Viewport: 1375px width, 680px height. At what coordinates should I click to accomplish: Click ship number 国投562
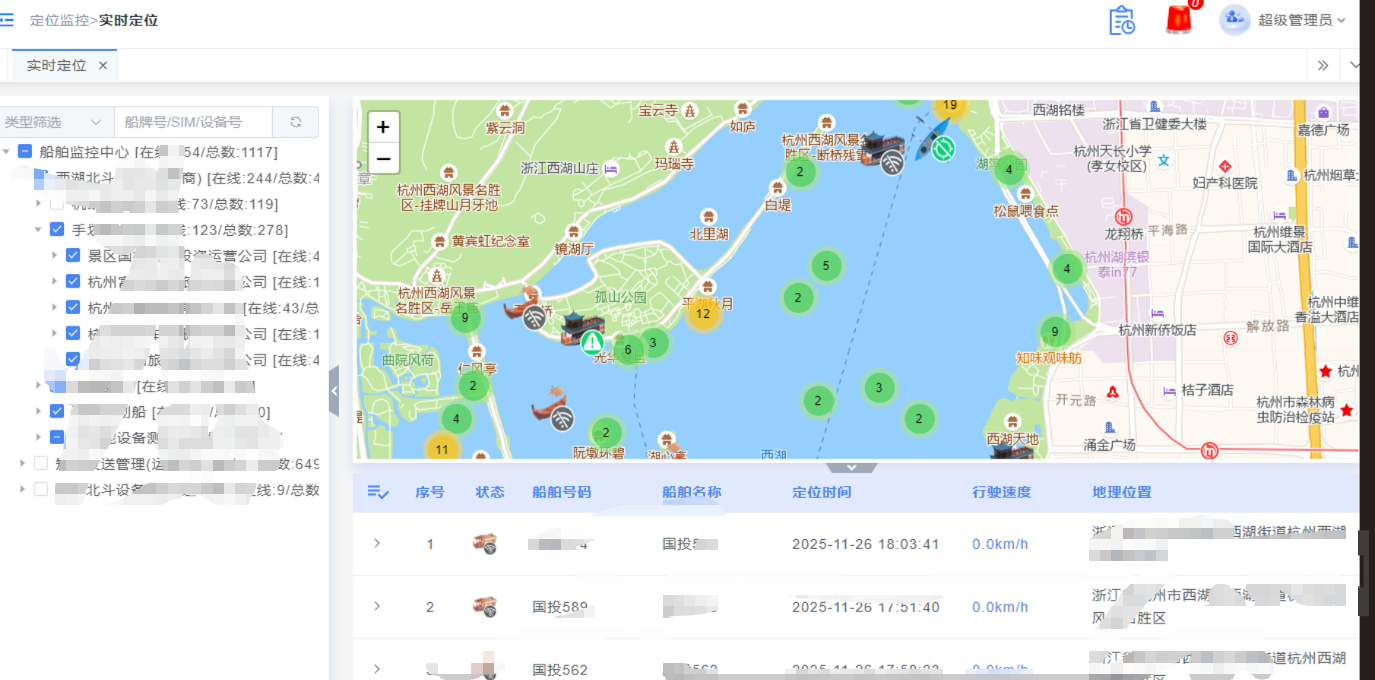560,670
